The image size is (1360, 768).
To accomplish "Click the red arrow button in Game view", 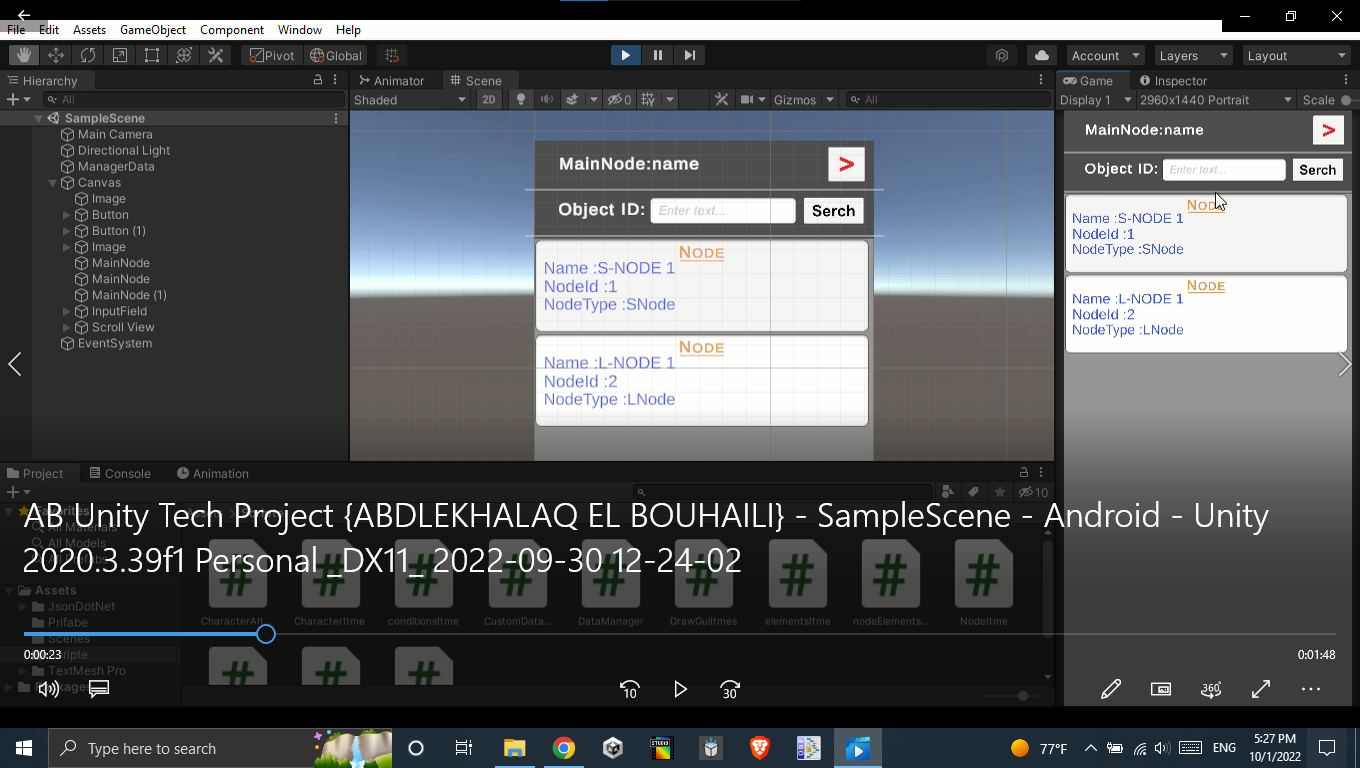I will coord(1328,130).
